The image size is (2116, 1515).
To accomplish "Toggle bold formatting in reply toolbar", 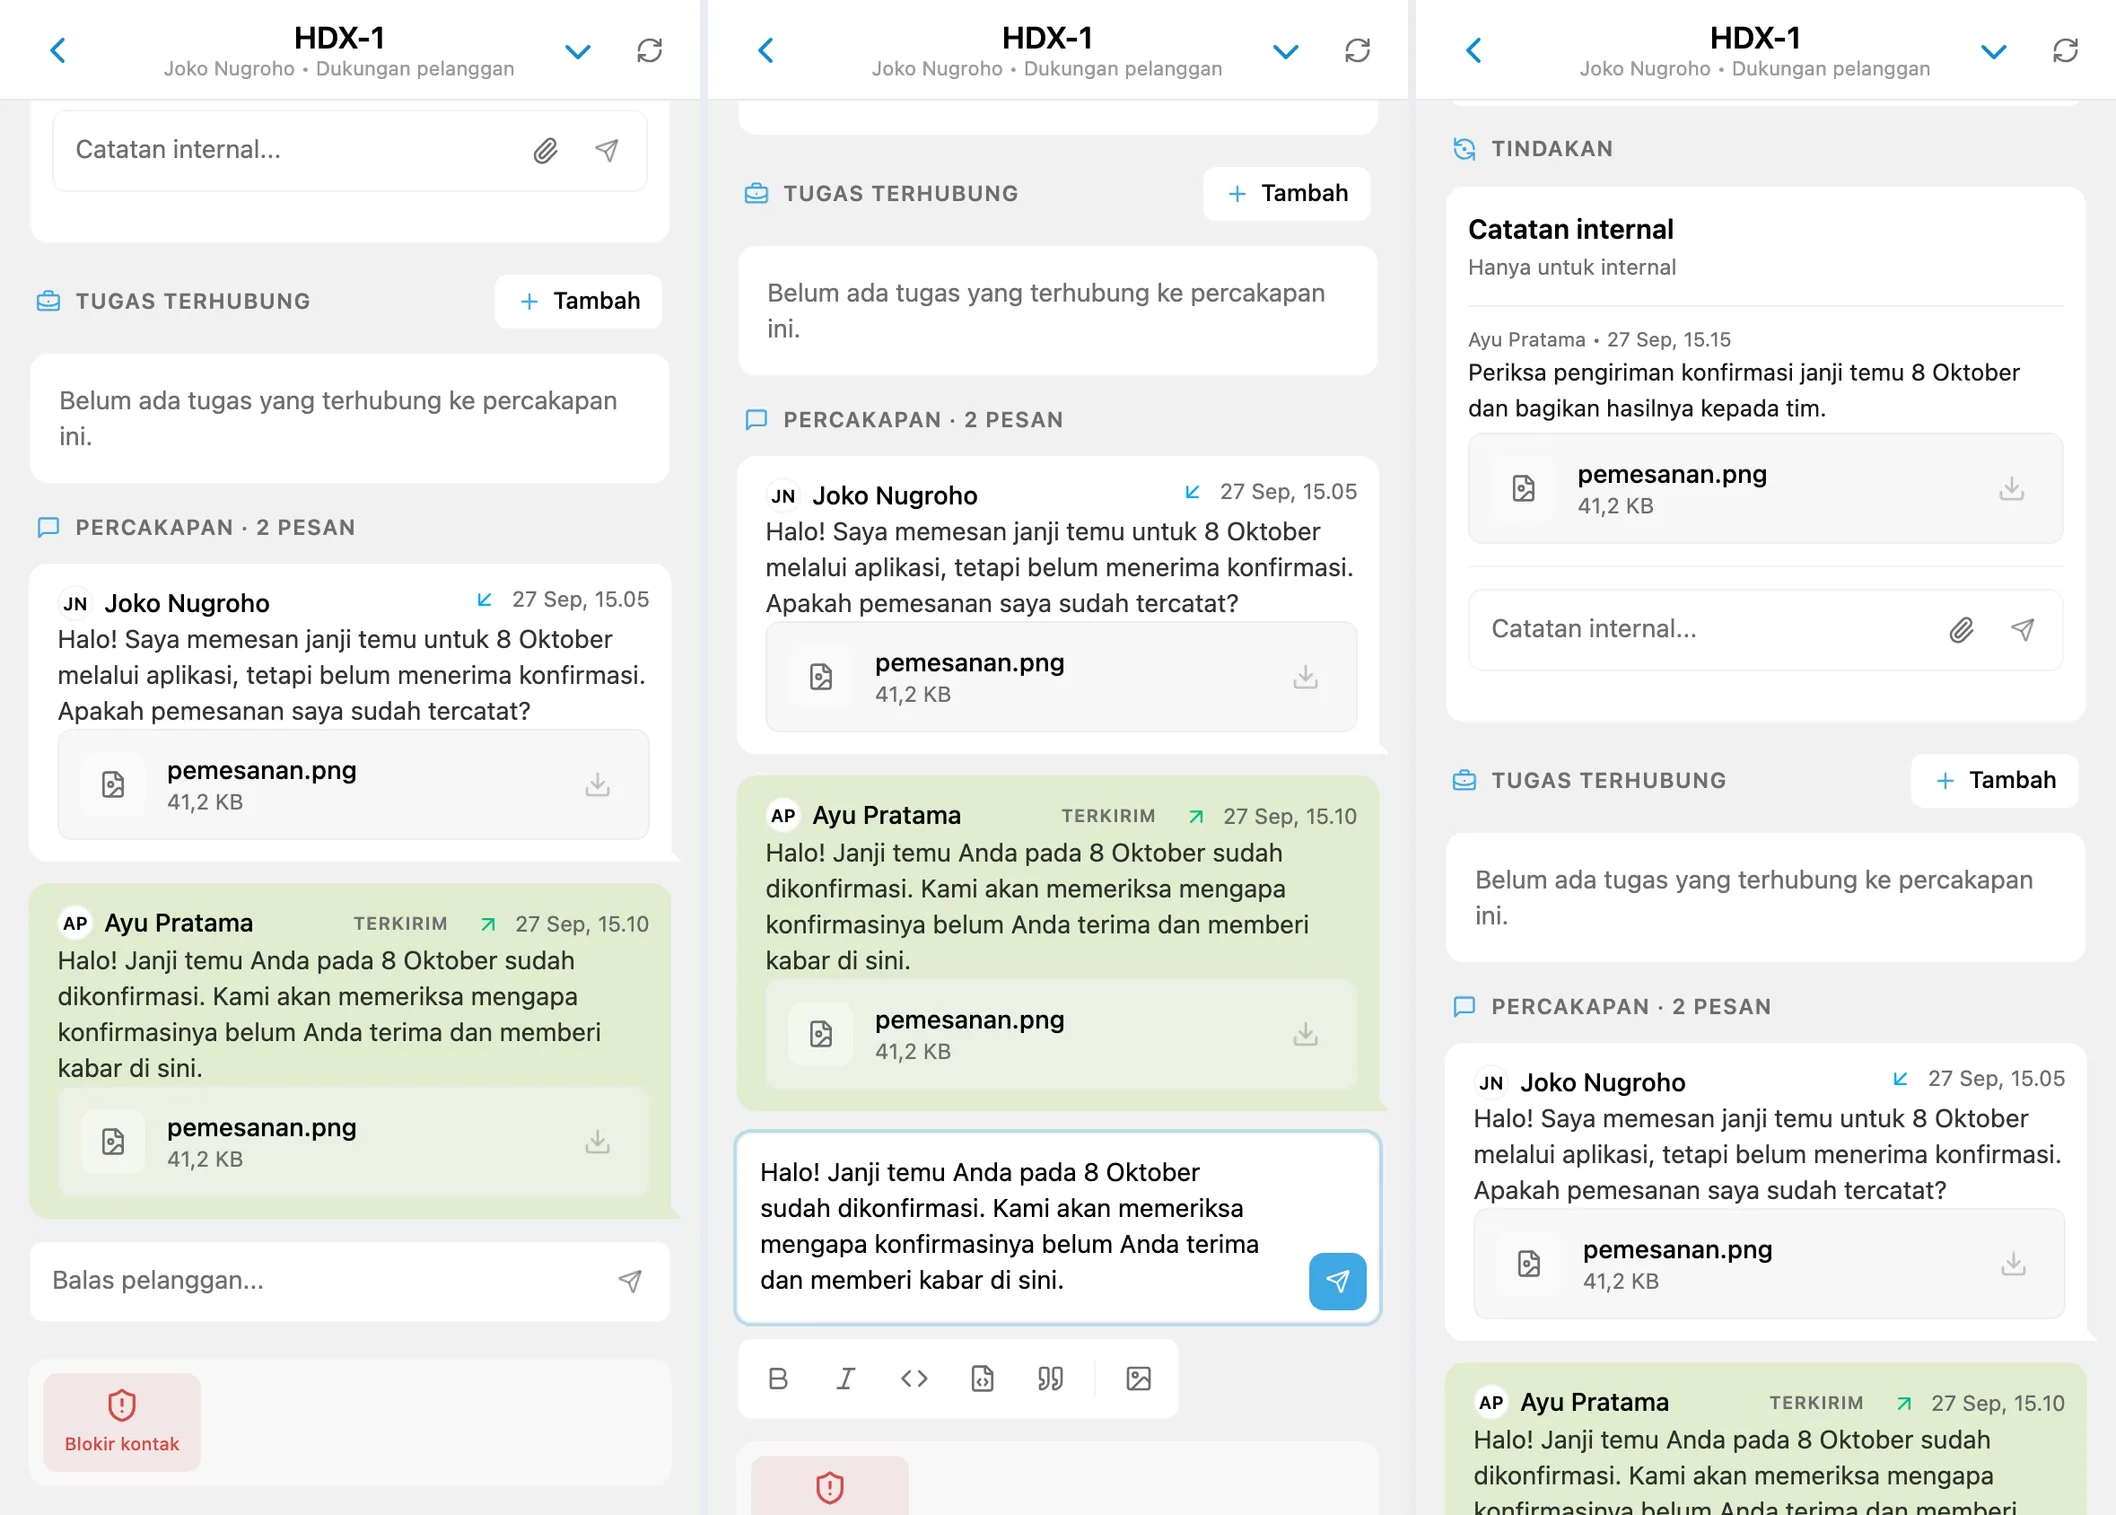I will click(778, 1379).
